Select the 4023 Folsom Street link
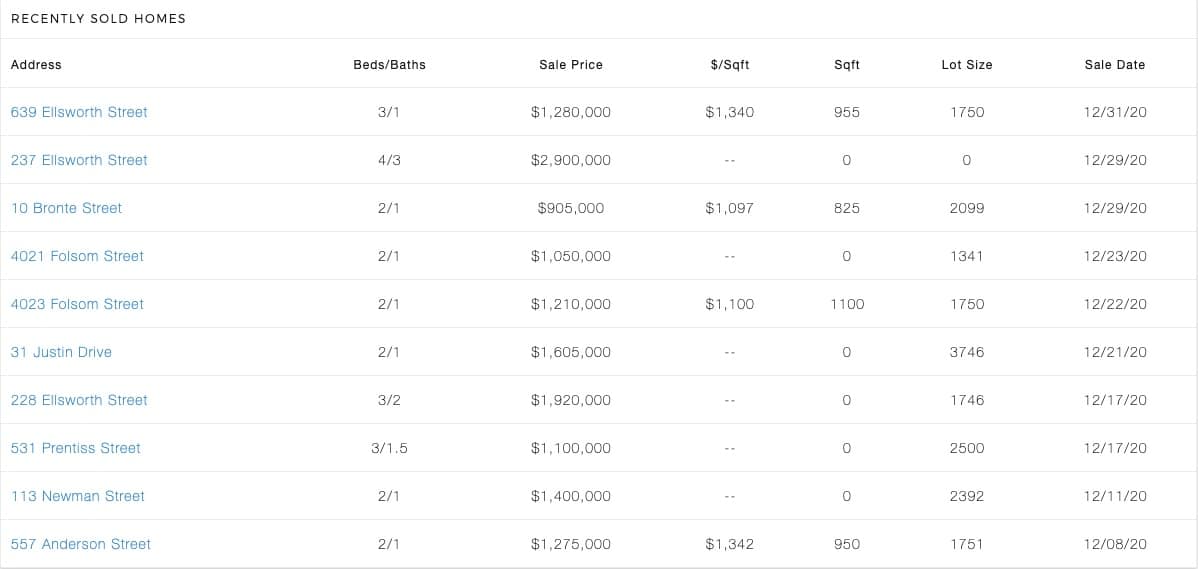 click(77, 305)
